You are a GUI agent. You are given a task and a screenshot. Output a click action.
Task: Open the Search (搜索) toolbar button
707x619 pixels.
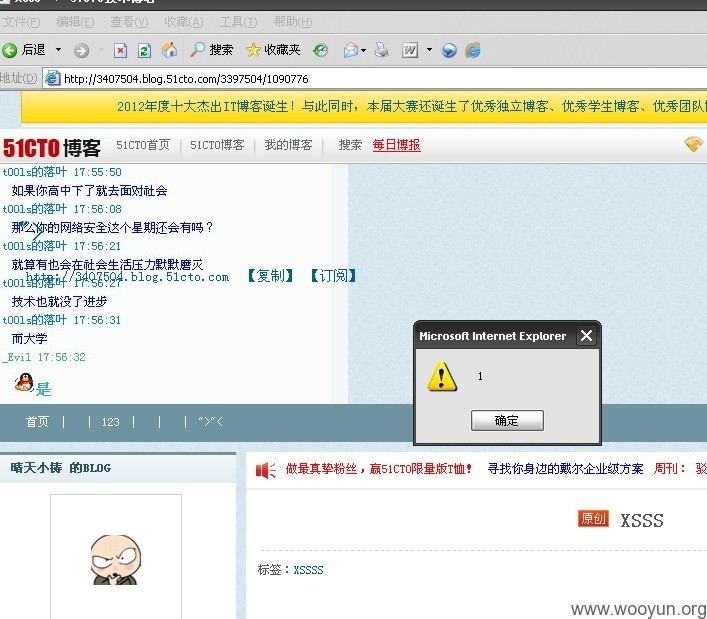(x=211, y=50)
